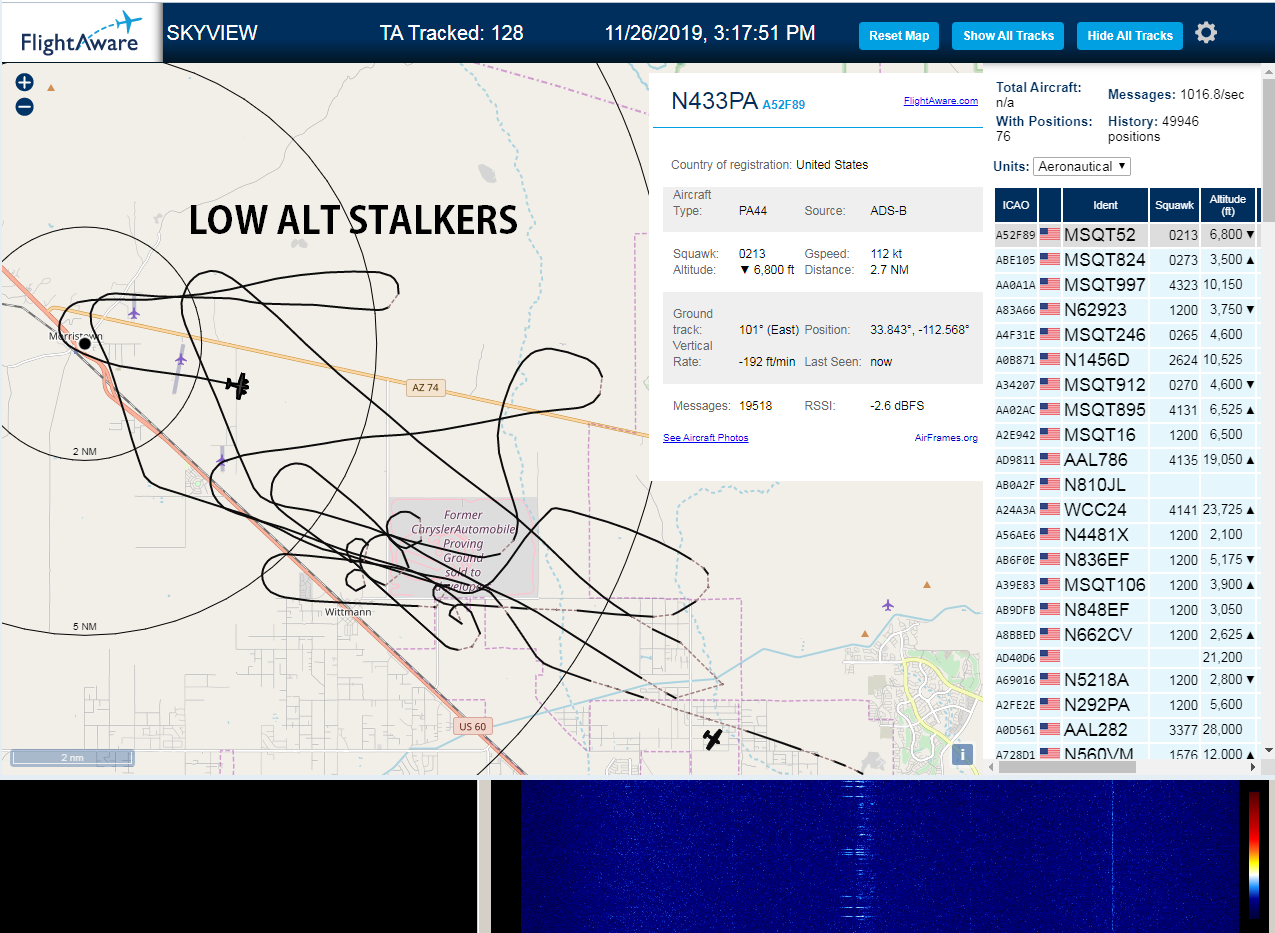The image size is (1275, 933).
Task: Sort table by Squawk column header
Action: coord(1174,205)
